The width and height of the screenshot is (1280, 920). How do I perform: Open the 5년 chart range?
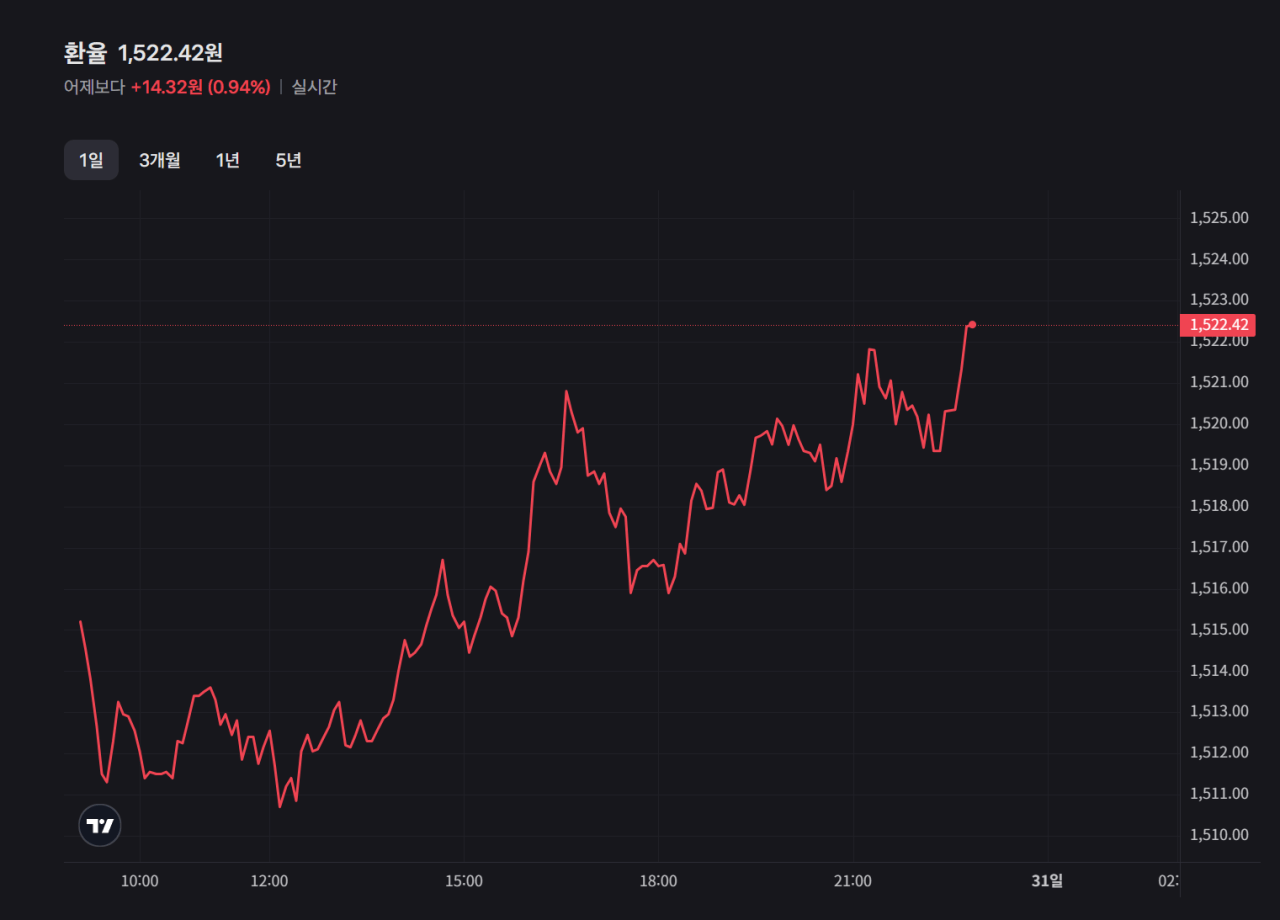point(289,160)
